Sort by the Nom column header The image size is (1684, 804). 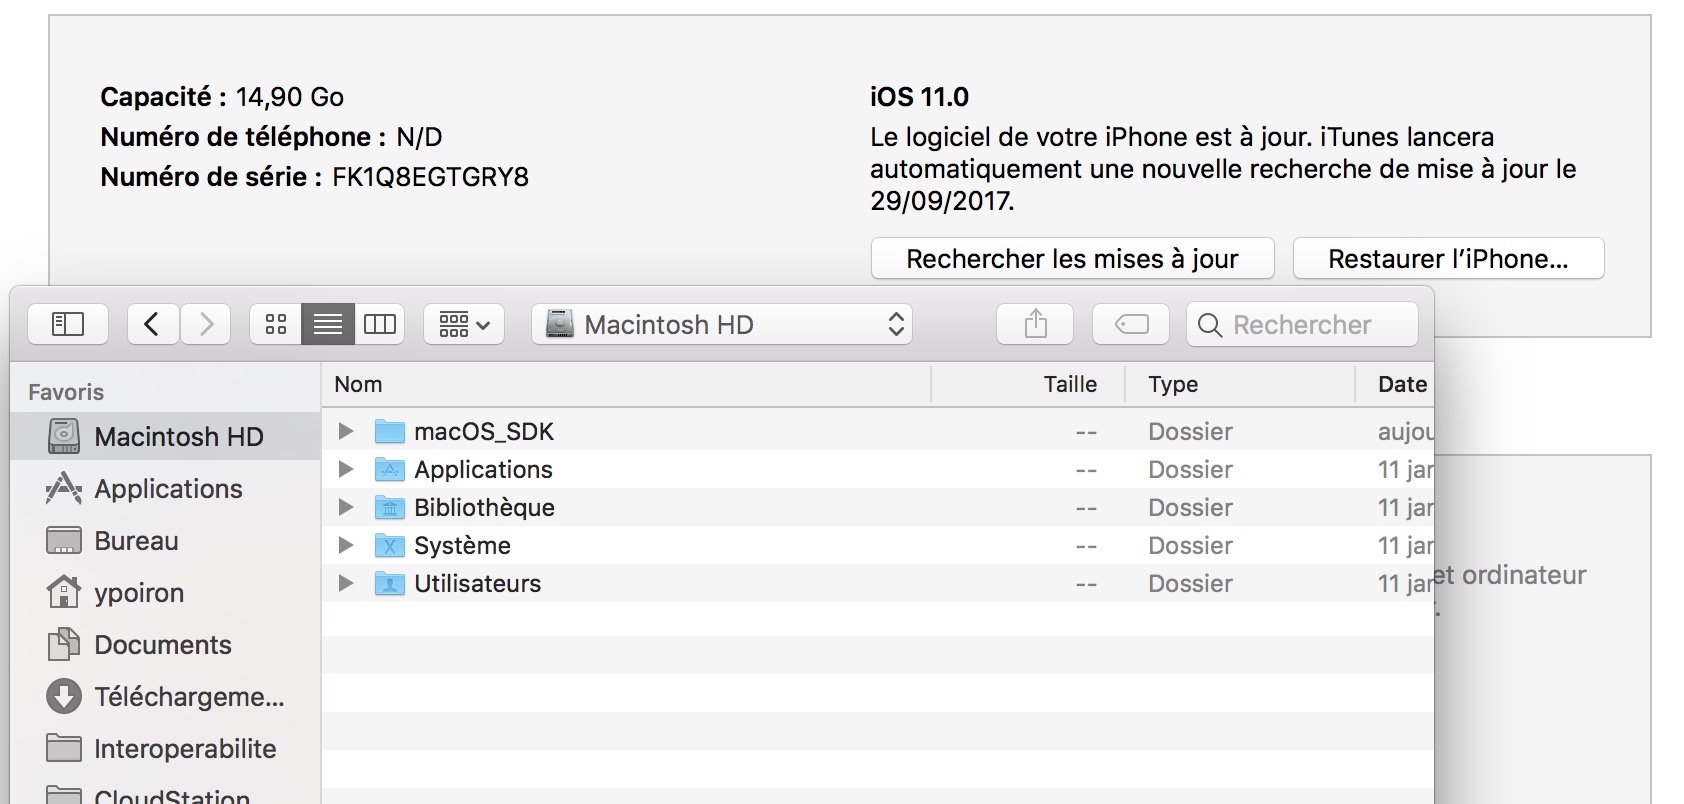click(x=358, y=385)
